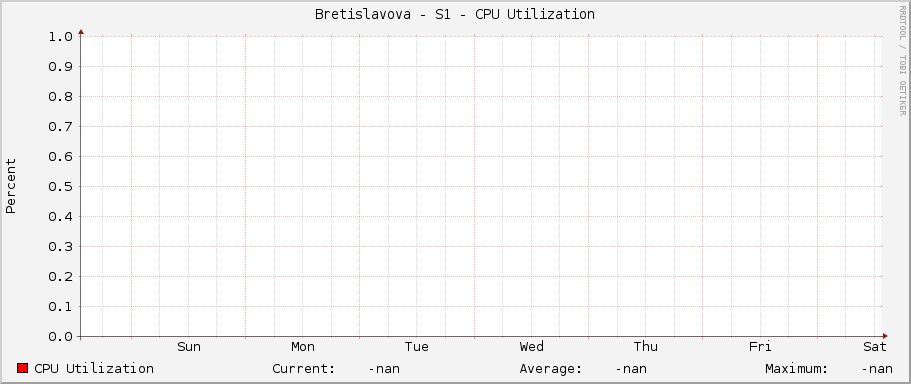
Task: Click the '0.0' y-axis value
Action: [61, 337]
